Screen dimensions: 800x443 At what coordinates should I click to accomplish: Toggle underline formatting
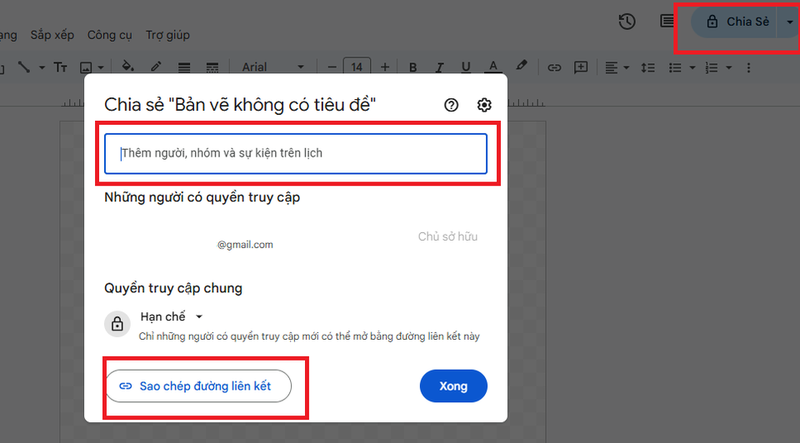coord(466,67)
